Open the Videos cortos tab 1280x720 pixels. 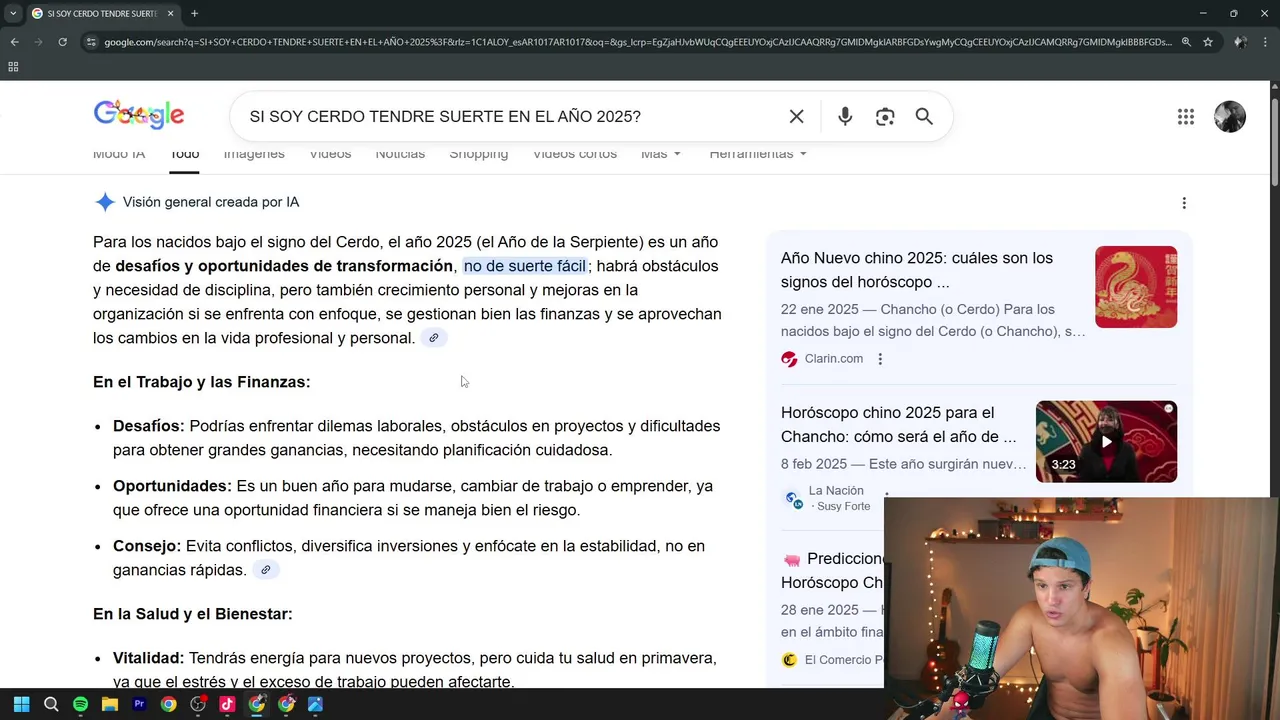pos(574,154)
